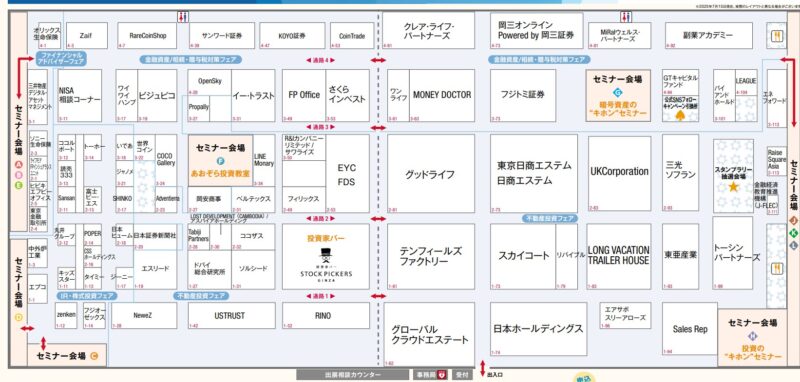Click the 岡三オンライン booth
The width and height of the screenshot is (800, 382).
coord(537,31)
